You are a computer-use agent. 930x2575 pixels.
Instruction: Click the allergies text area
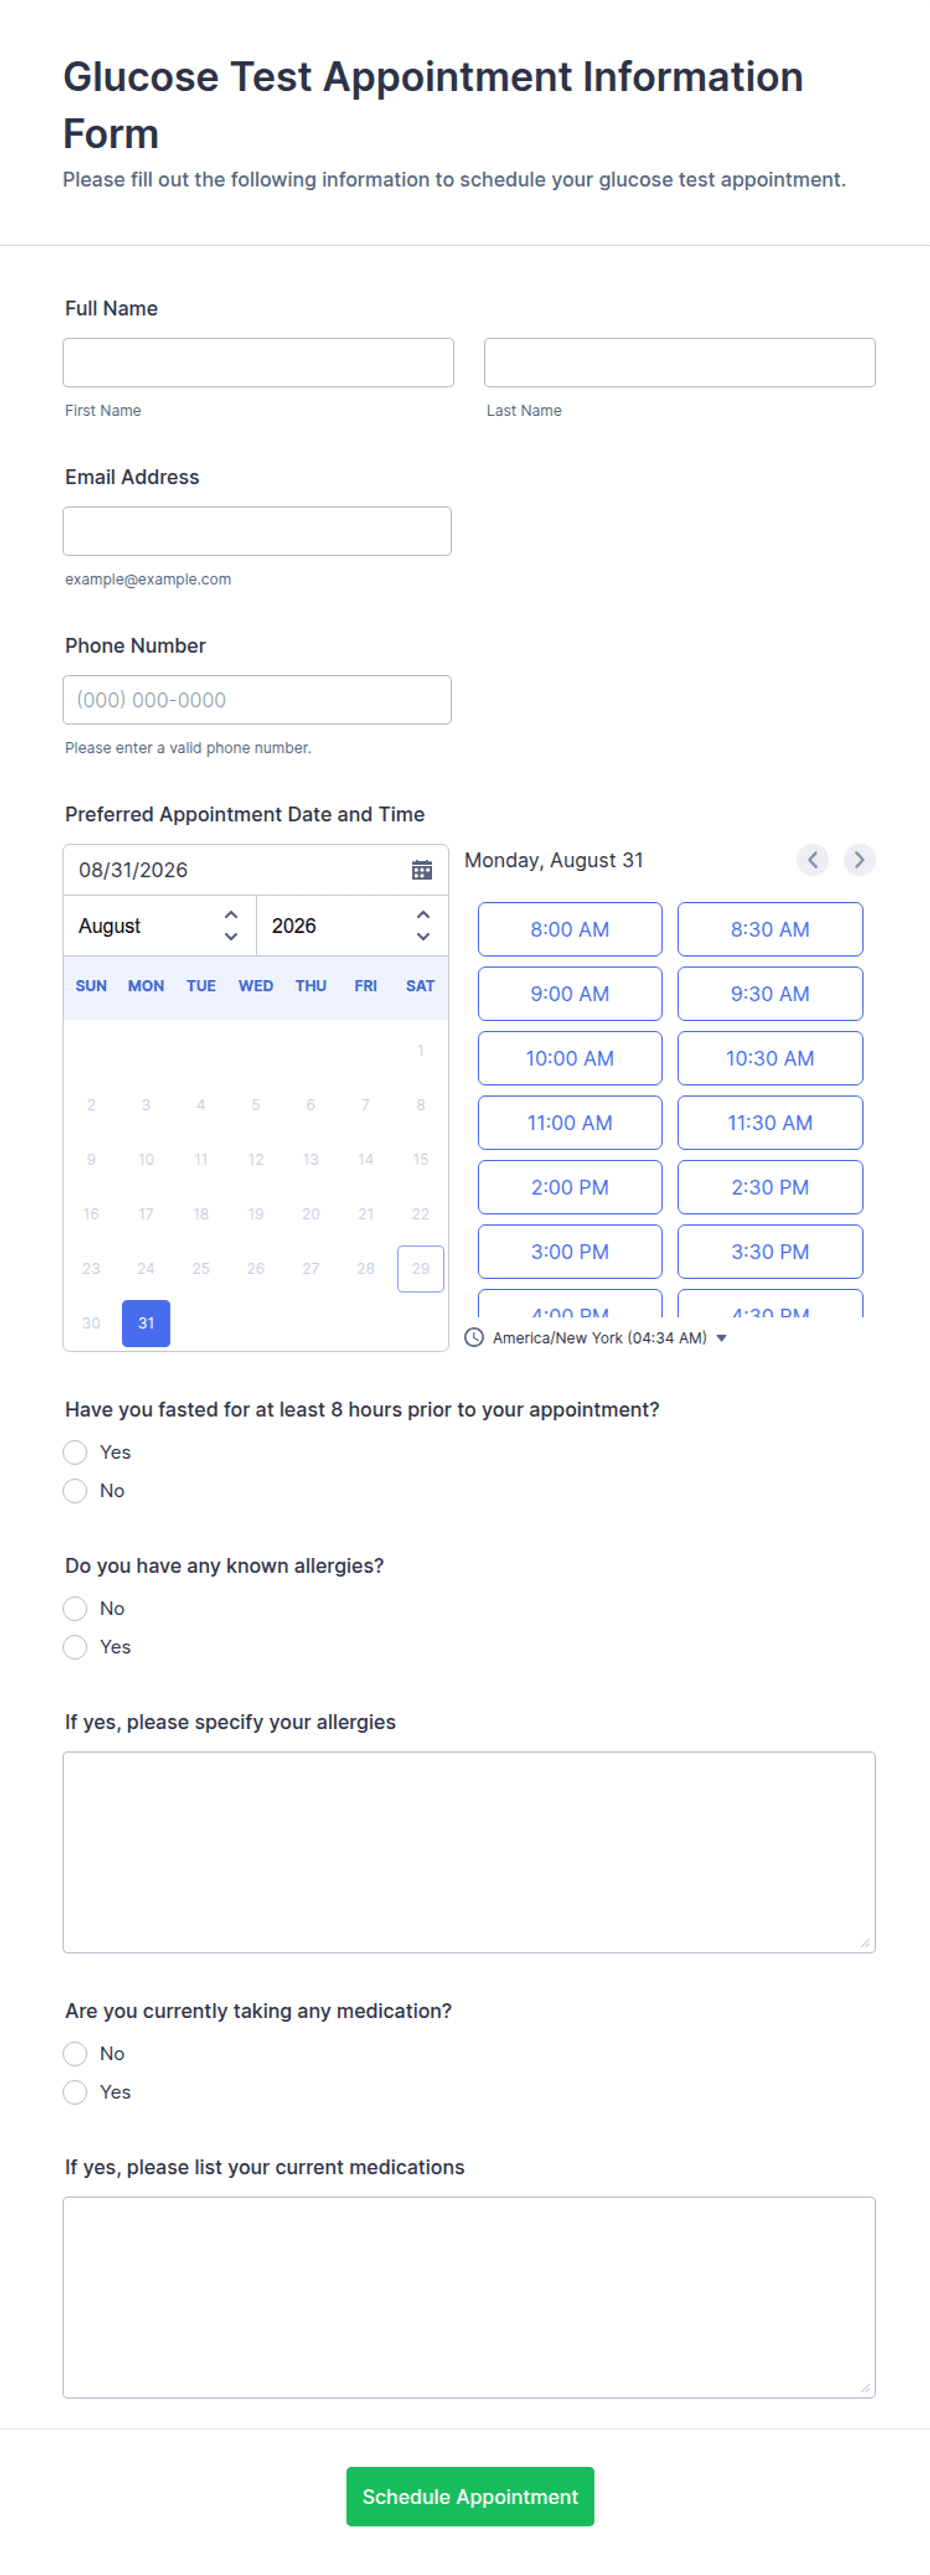coord(469,1852)
